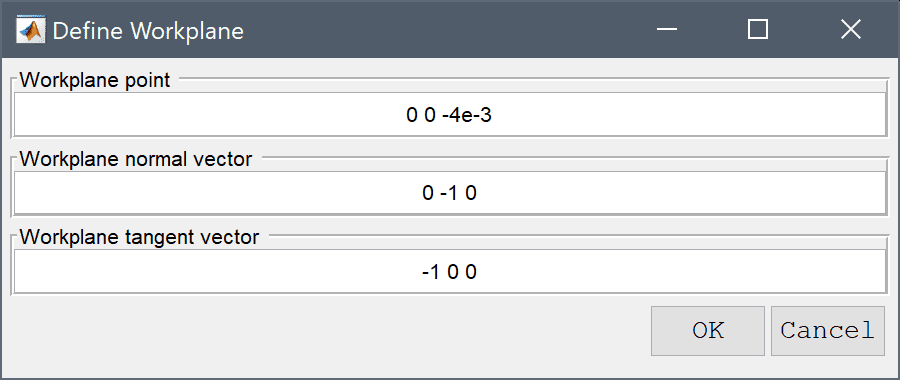Click left end of Workplane point field
This screenshot has width=900, height=380.
pos(34,114)
